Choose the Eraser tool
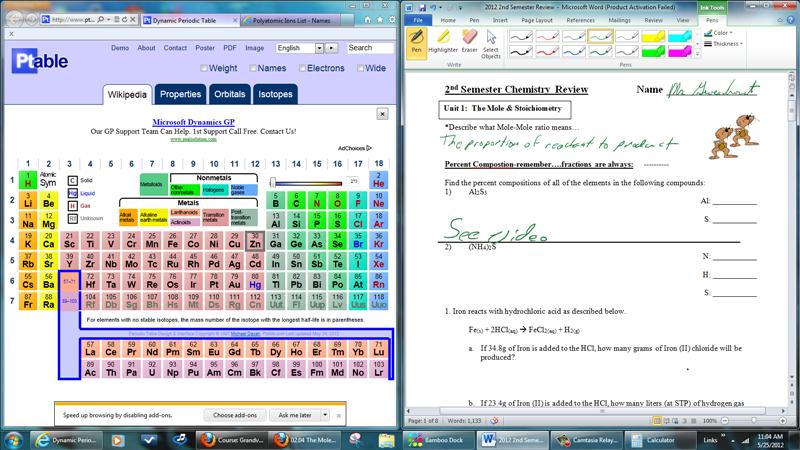The image size is (800, 450). point(469,41)
